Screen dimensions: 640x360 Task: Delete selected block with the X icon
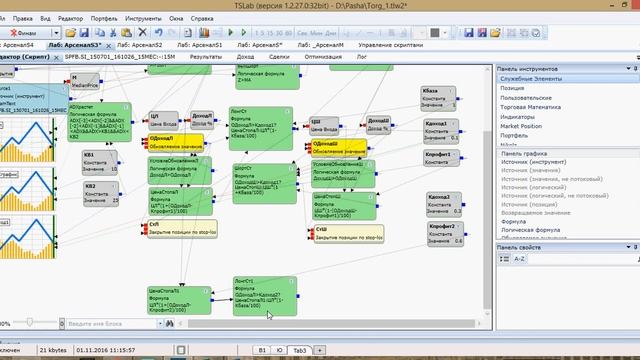pyautogui.click(x=142, y=33)
